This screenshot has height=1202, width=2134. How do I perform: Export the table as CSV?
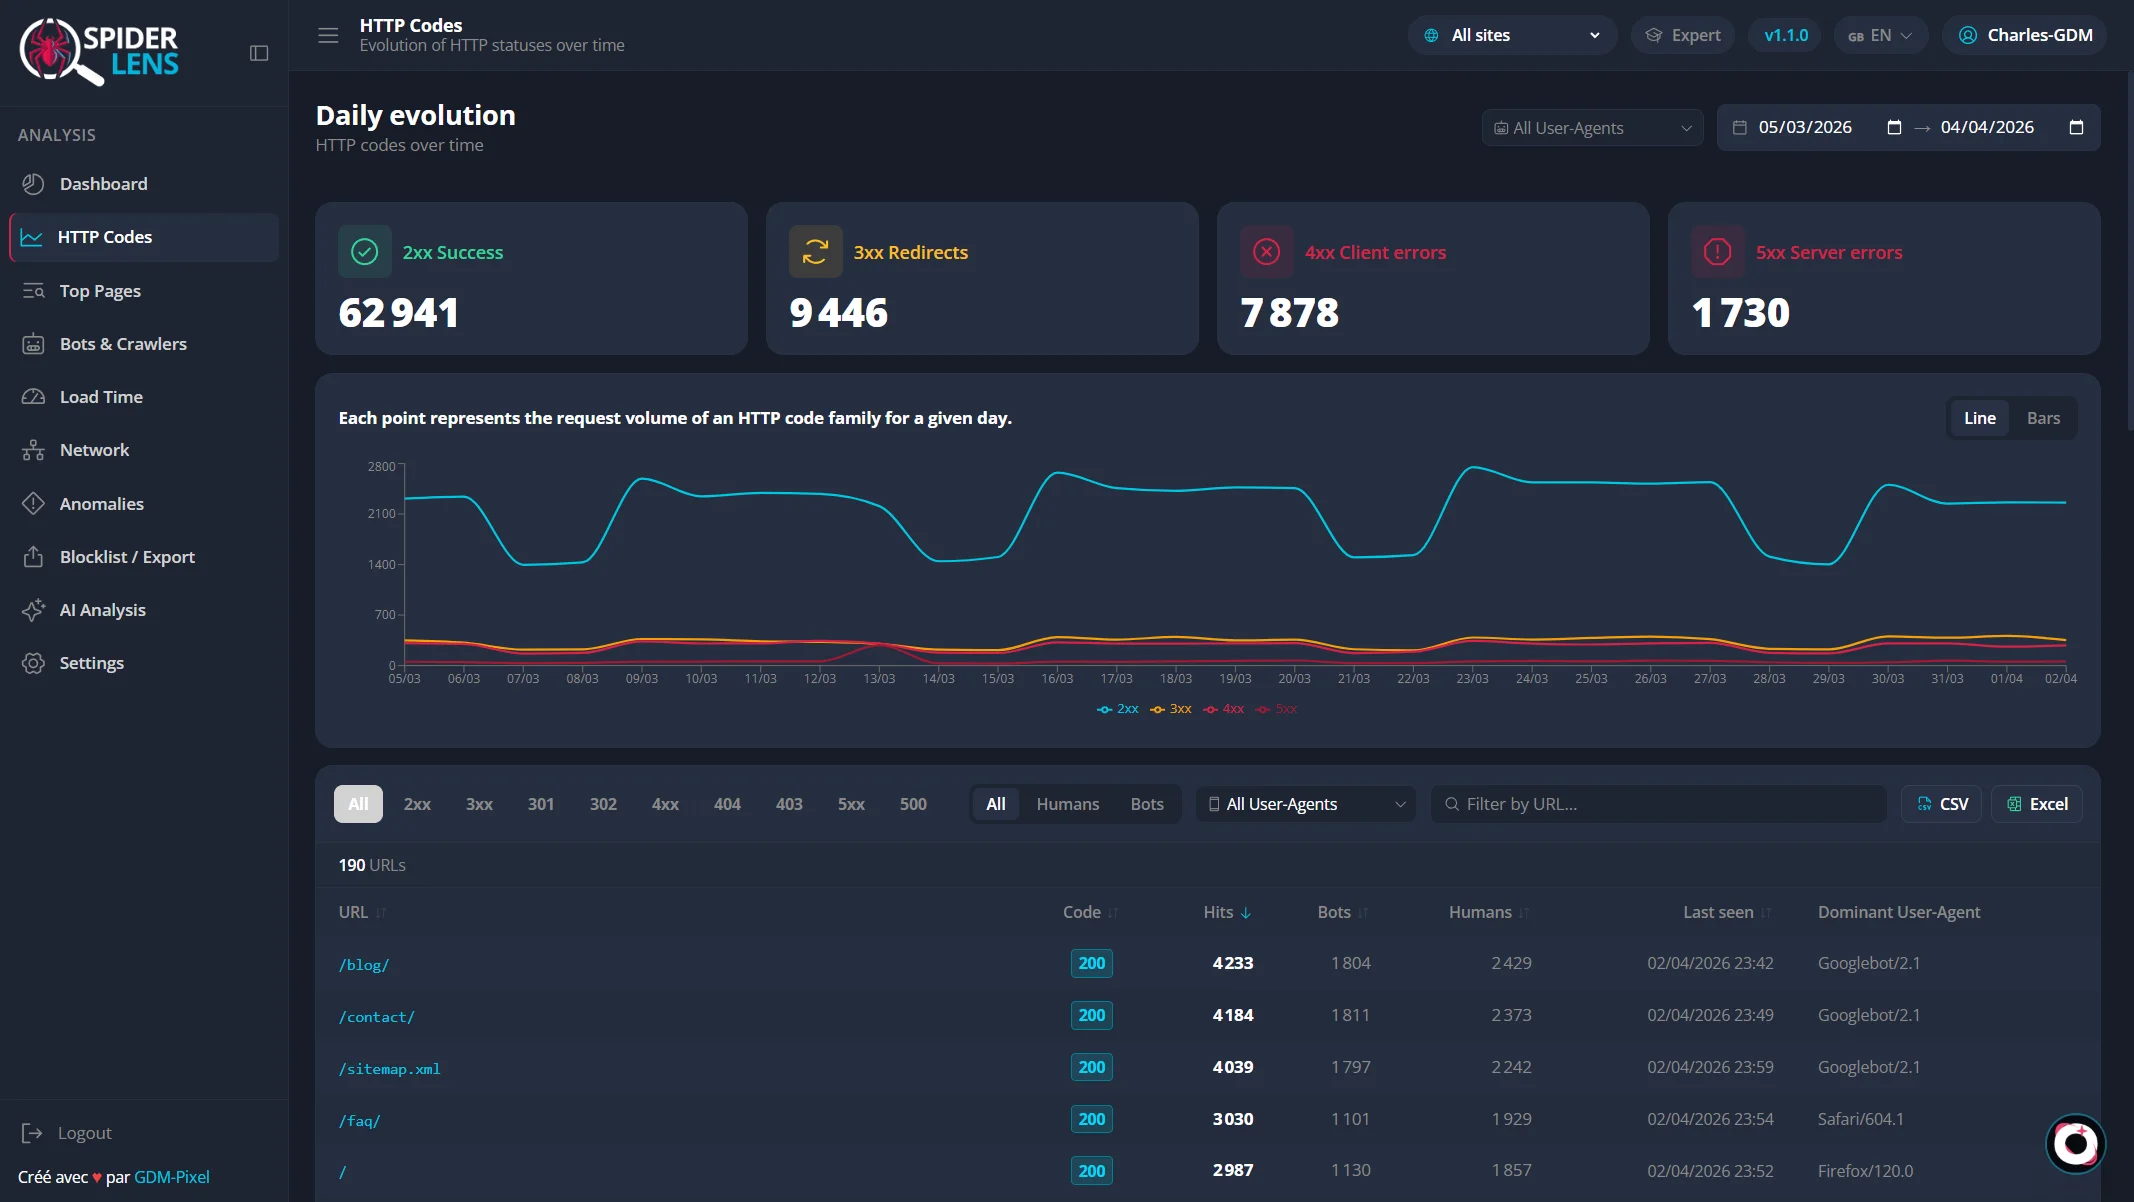tap(1940, 803)
